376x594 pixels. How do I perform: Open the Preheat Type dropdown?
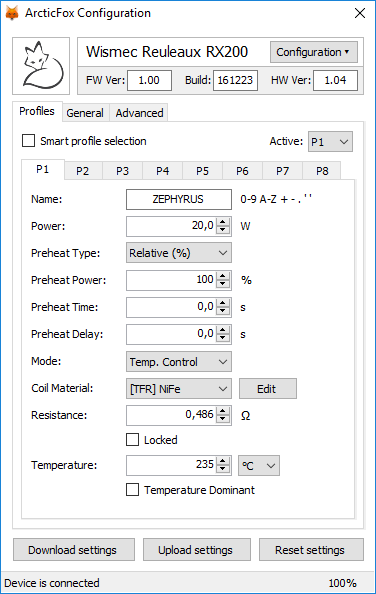179,253
